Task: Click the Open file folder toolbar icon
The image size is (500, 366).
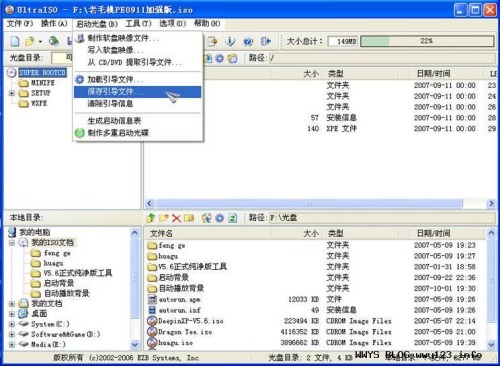Action: (x=30, y=41)
